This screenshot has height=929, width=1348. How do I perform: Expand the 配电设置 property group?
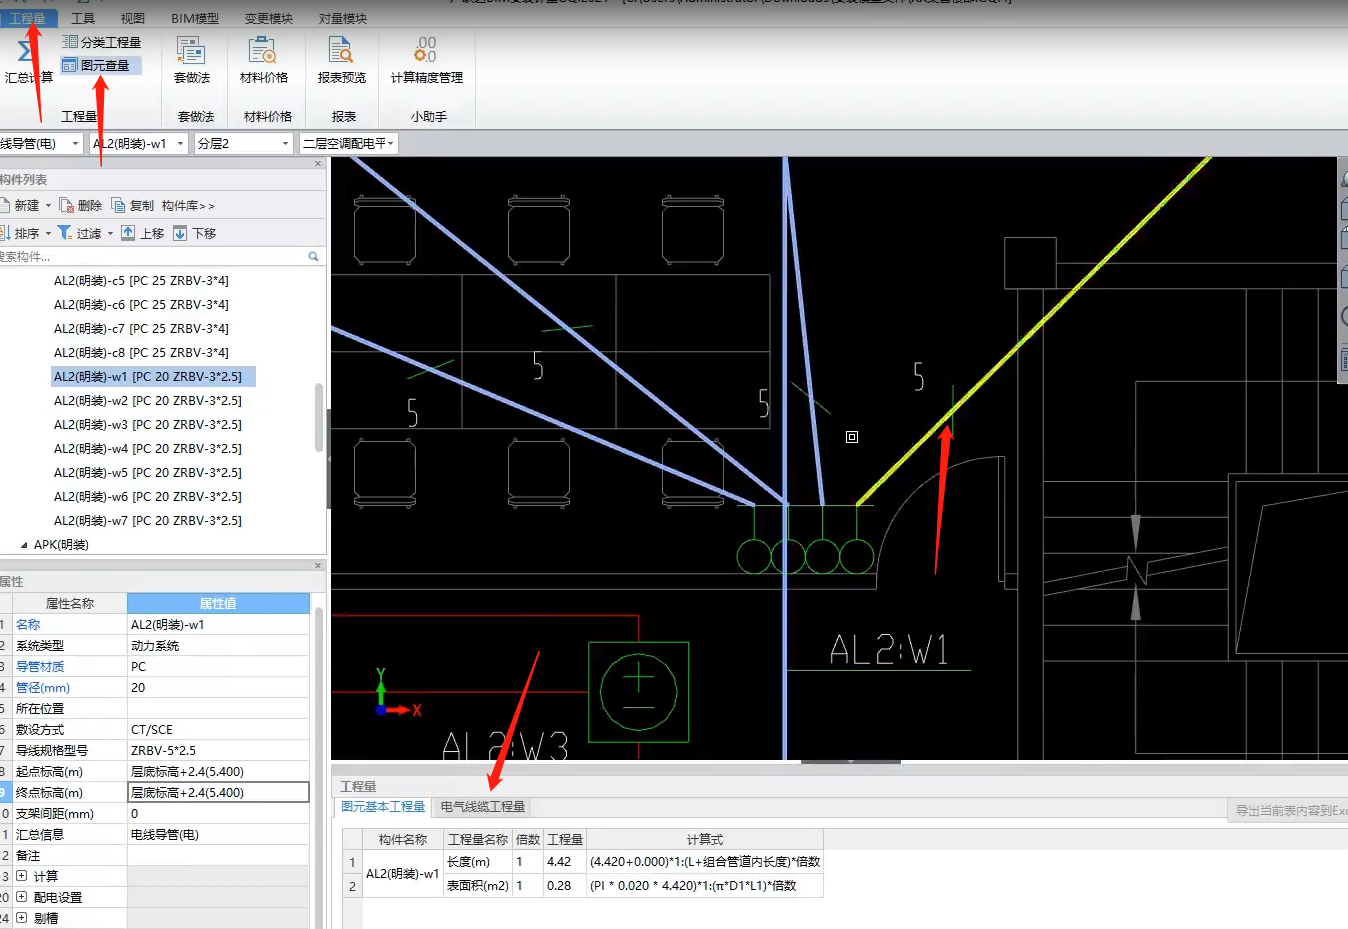tap(22, 897)
